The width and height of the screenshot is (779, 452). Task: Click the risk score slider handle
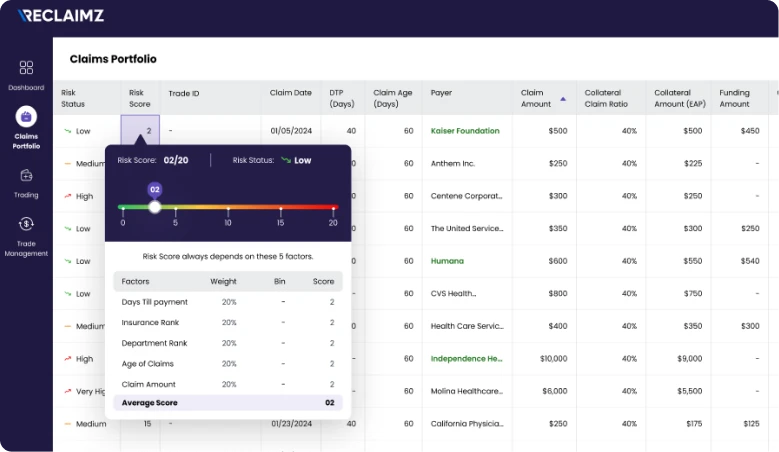pos(154,207)
